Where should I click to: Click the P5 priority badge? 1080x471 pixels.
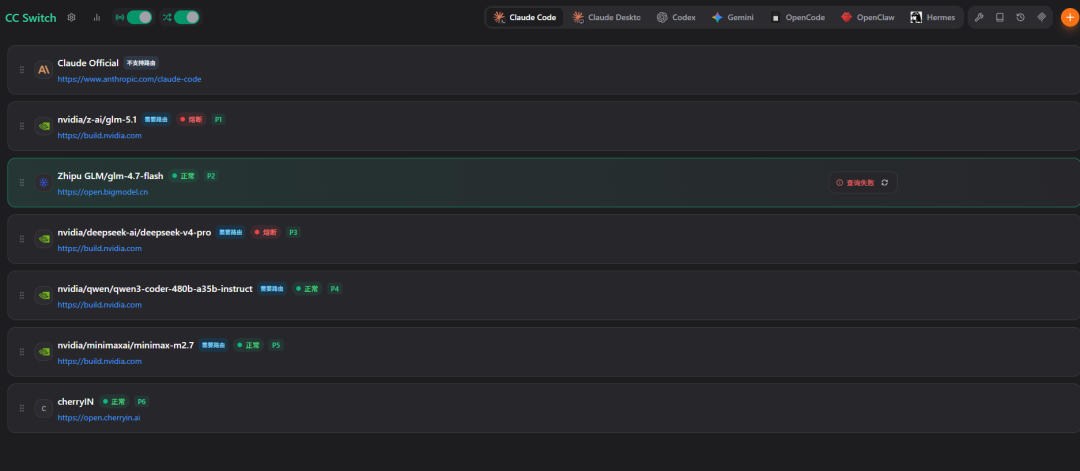coord(276,345)
